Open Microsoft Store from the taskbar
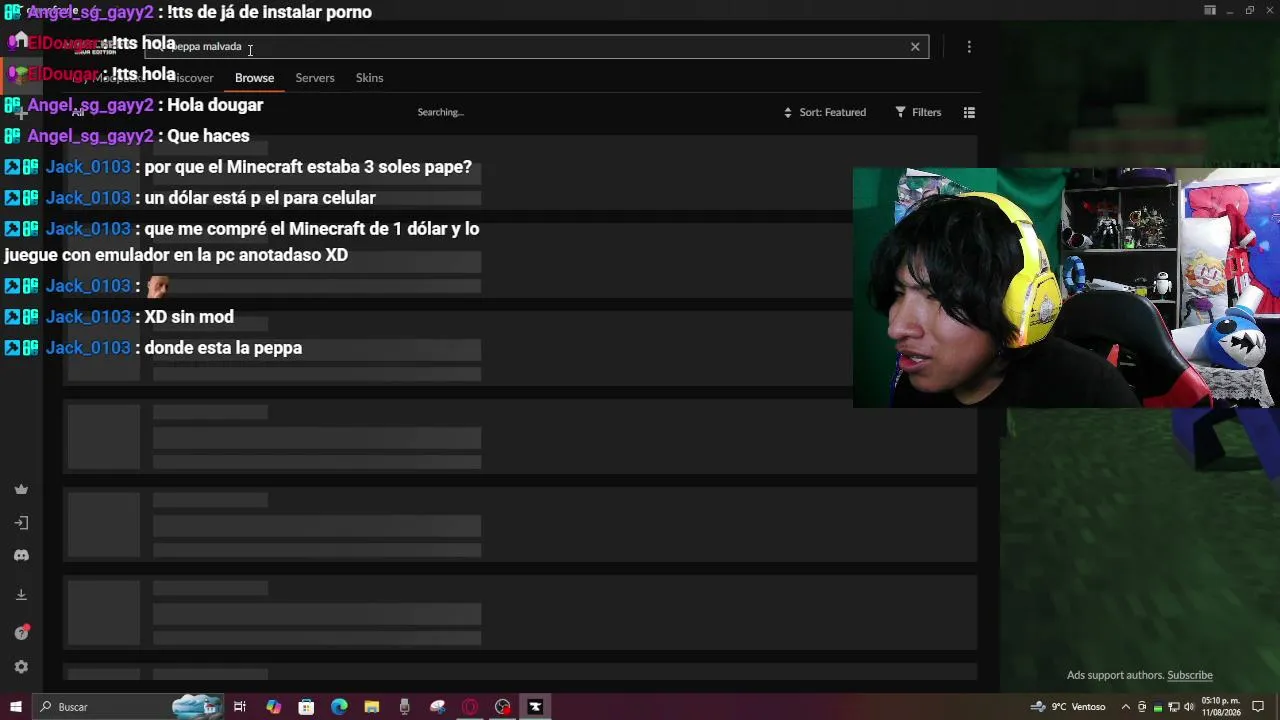The width and height of the screenshot is (1280, 720). point(306,707)
